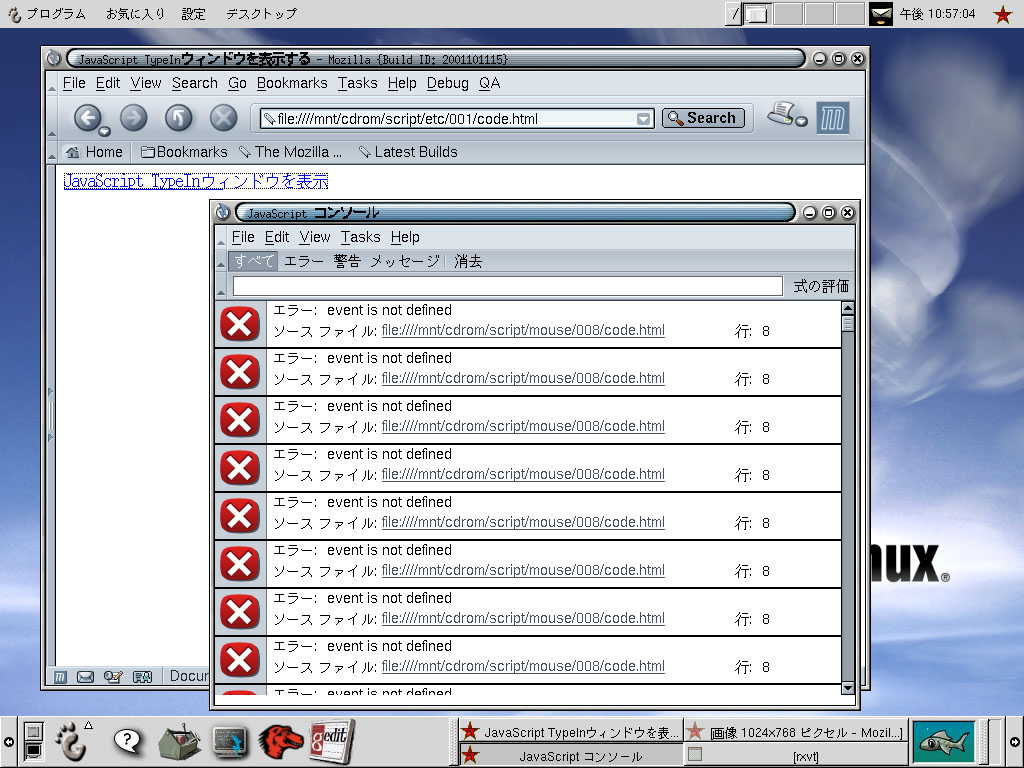Open the Debug menu in Mozilla

coord(447,83)
